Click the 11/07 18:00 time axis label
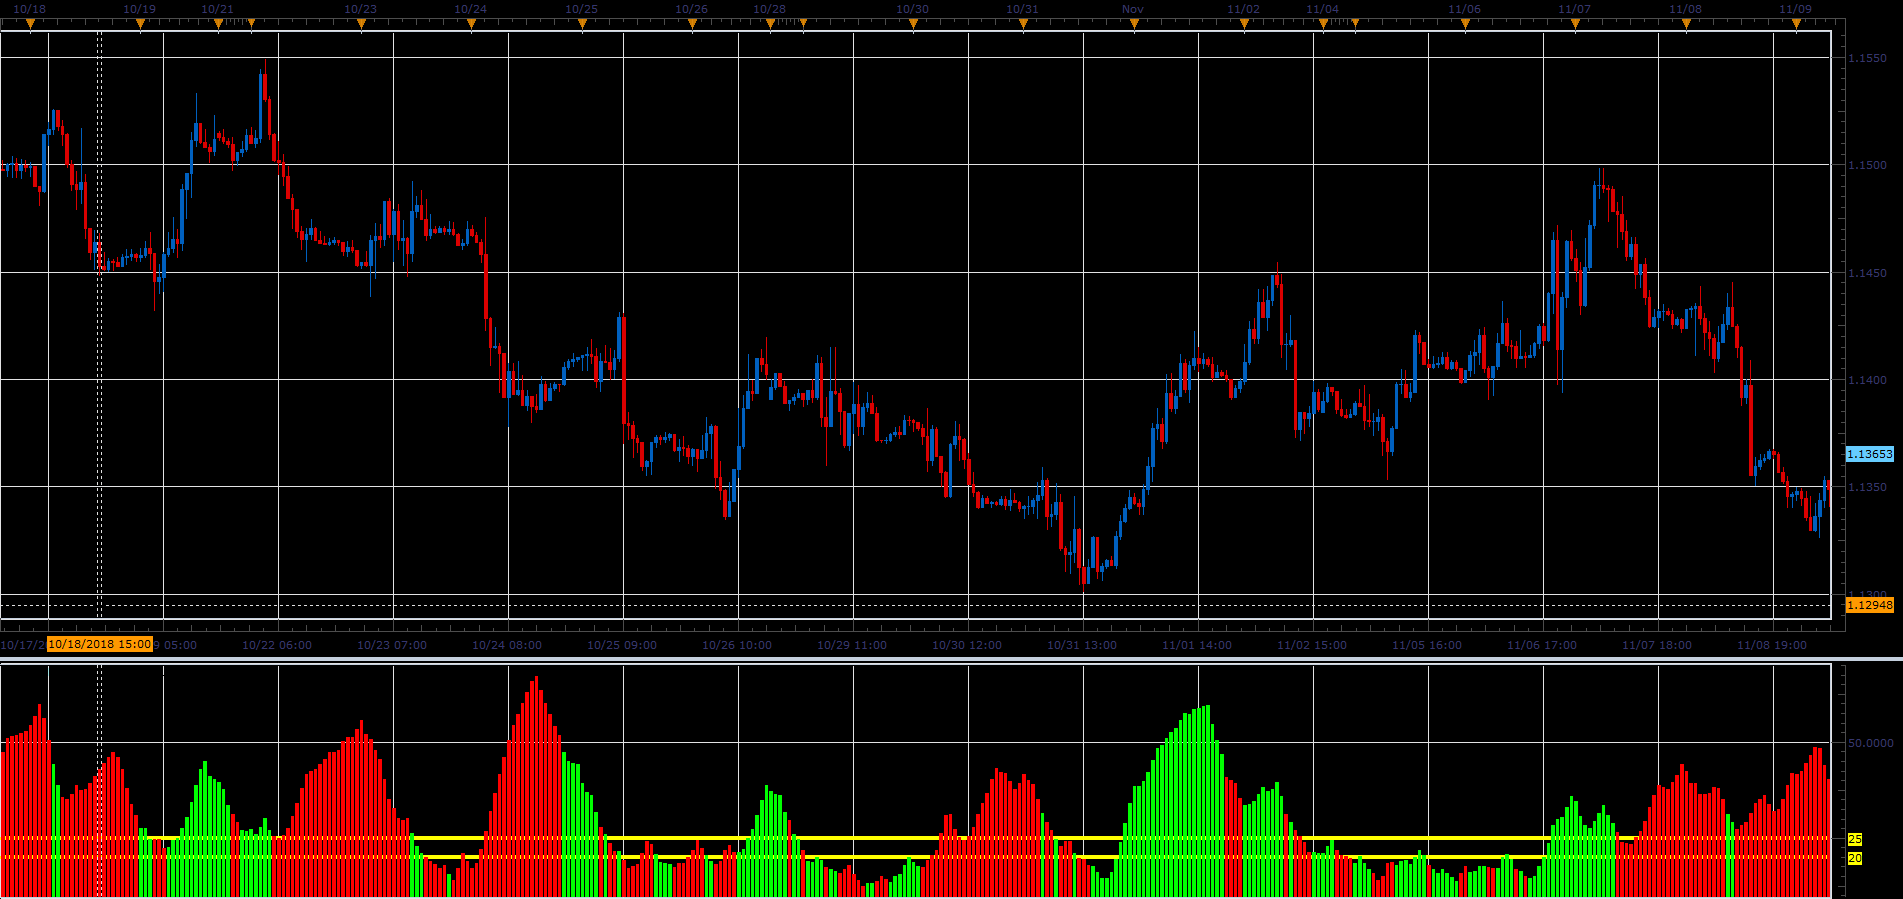 (1657, 645)
